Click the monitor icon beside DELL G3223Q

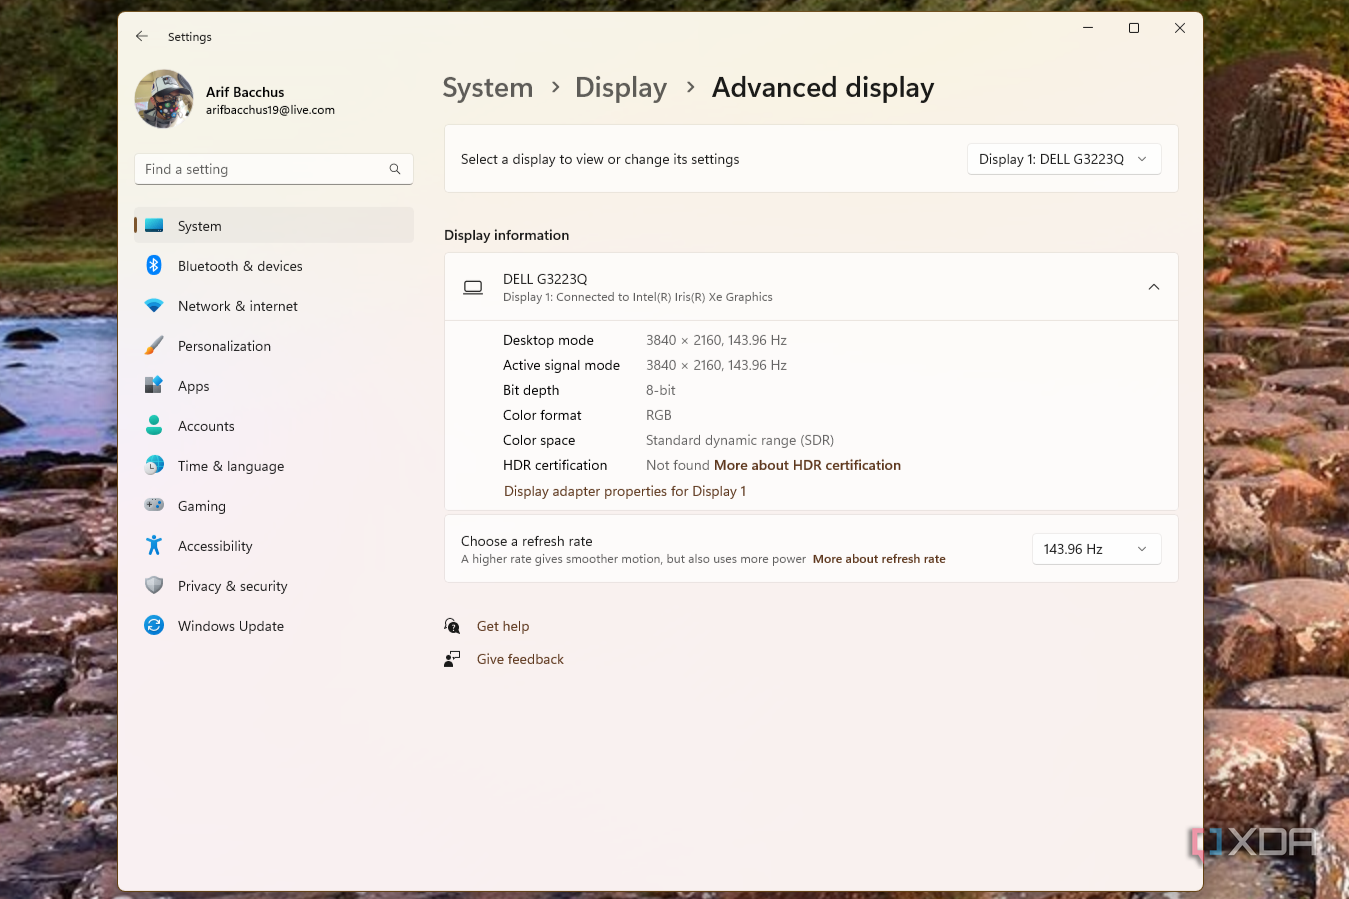pos(472,287)
